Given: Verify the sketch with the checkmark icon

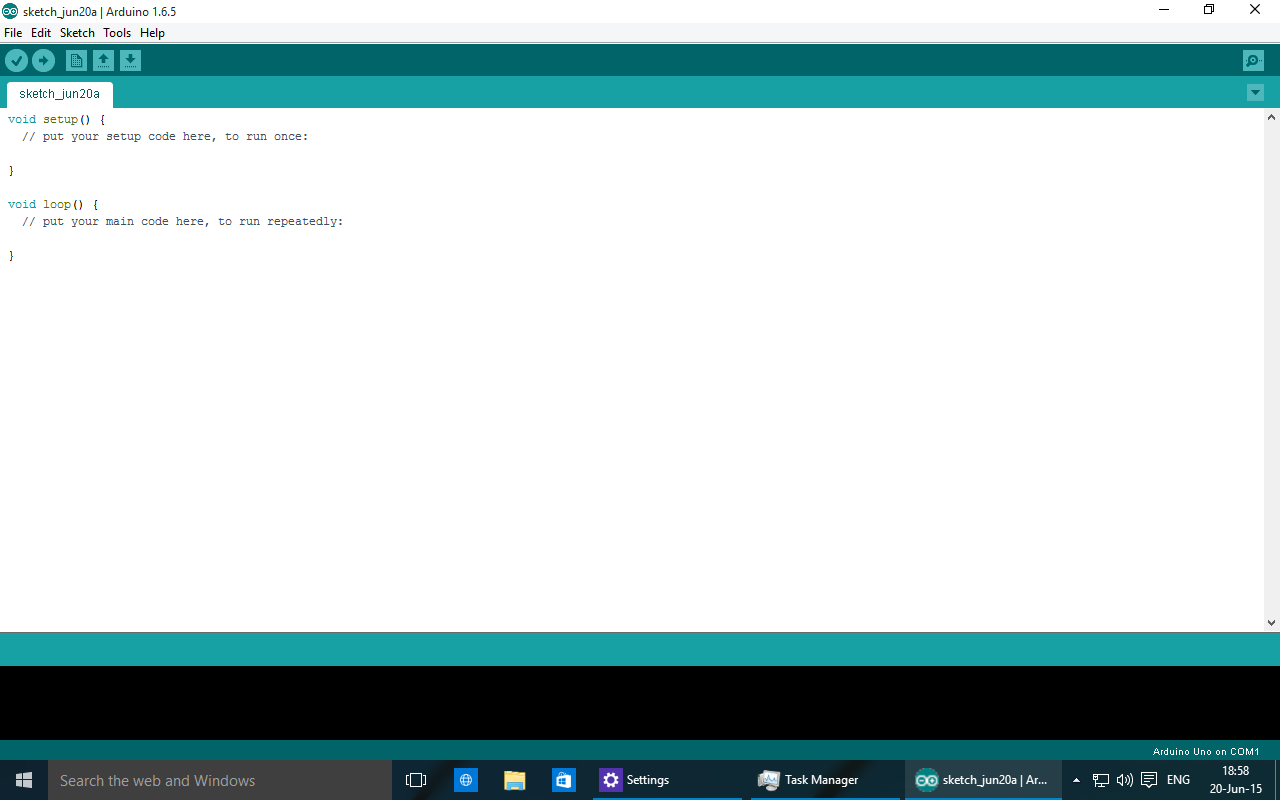Looking at the screenshot, I should click(x=16, y=61).
